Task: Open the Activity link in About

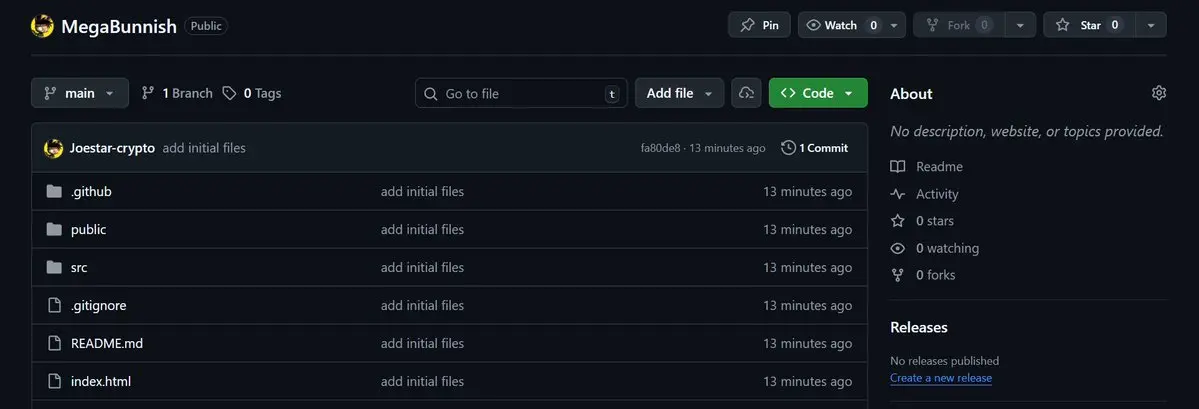Action: coord(937,194)
